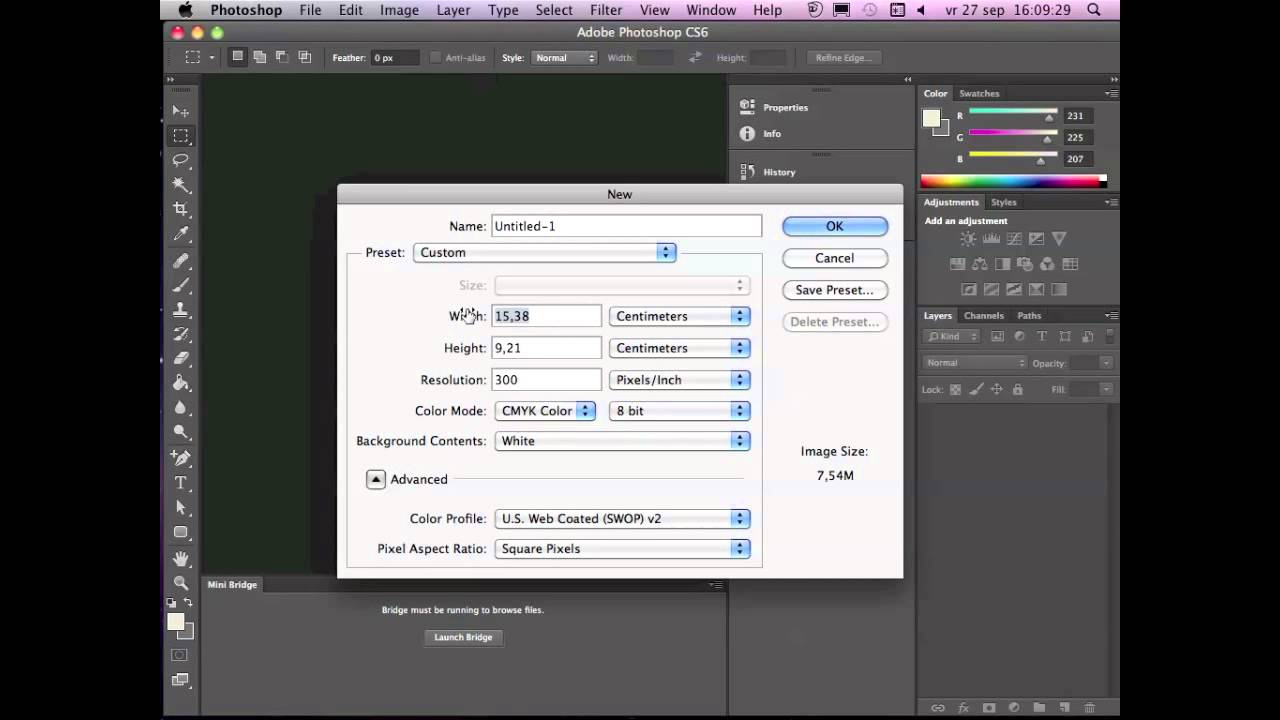The image size is (1280, 720).
Task: Open Width units dropdown Centimeters
Action: pyautogui.click(x=680, y=316)
